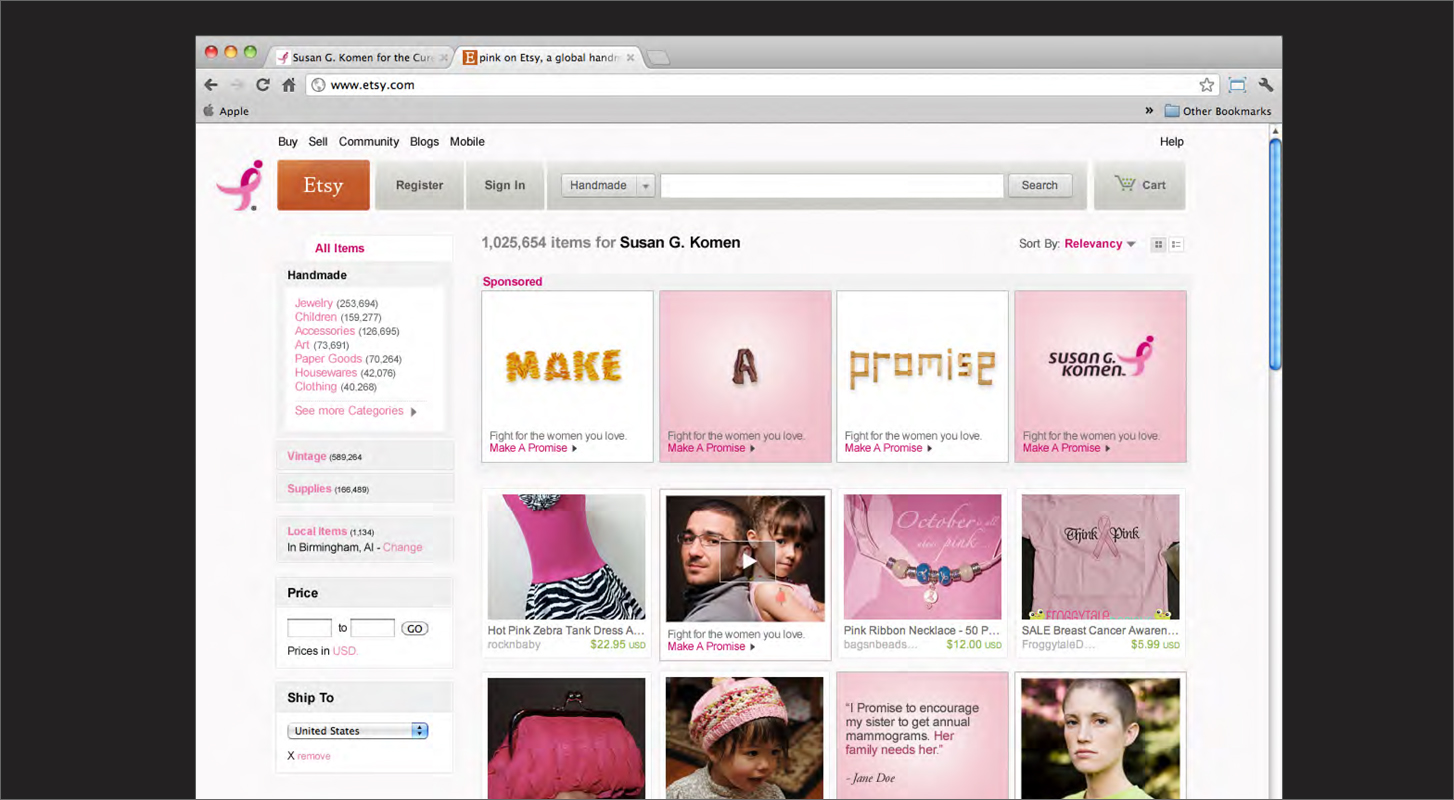Click the Search button
The height and width of the screenshot is (800, 1454).
coord(1040,185)
